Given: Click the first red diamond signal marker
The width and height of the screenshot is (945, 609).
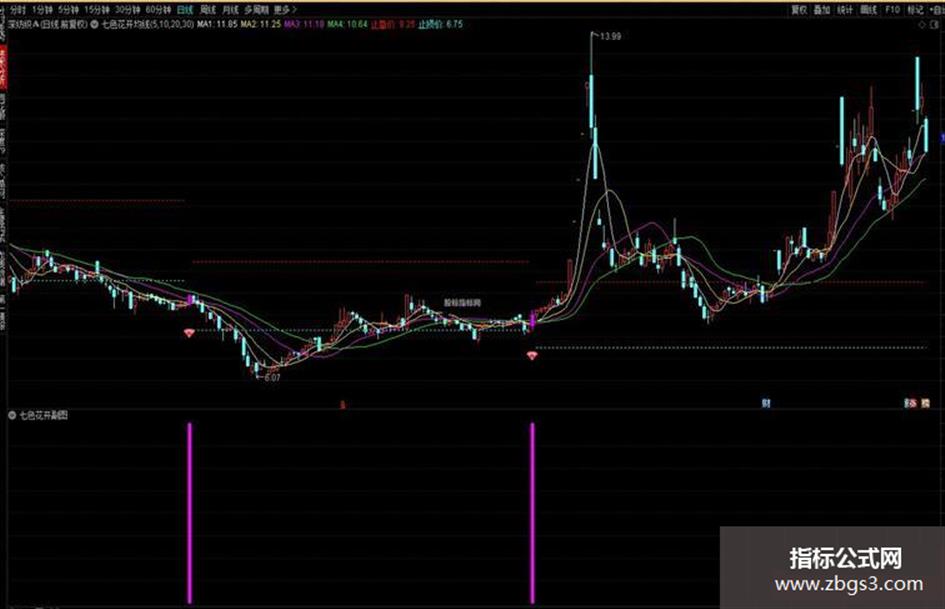Looking at the screenshot, I should pyautogui.click(x=189, y=333).
